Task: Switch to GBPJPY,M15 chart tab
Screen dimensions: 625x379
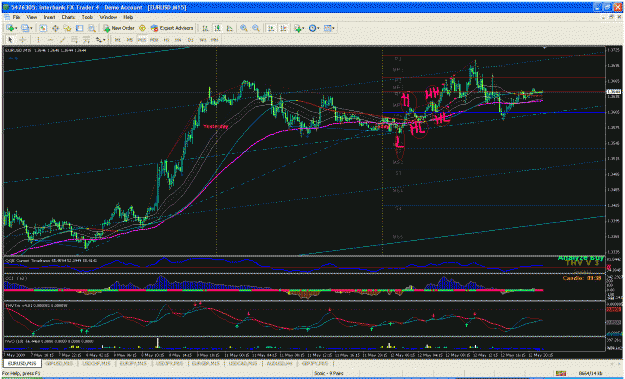Action: click(314, 364)
